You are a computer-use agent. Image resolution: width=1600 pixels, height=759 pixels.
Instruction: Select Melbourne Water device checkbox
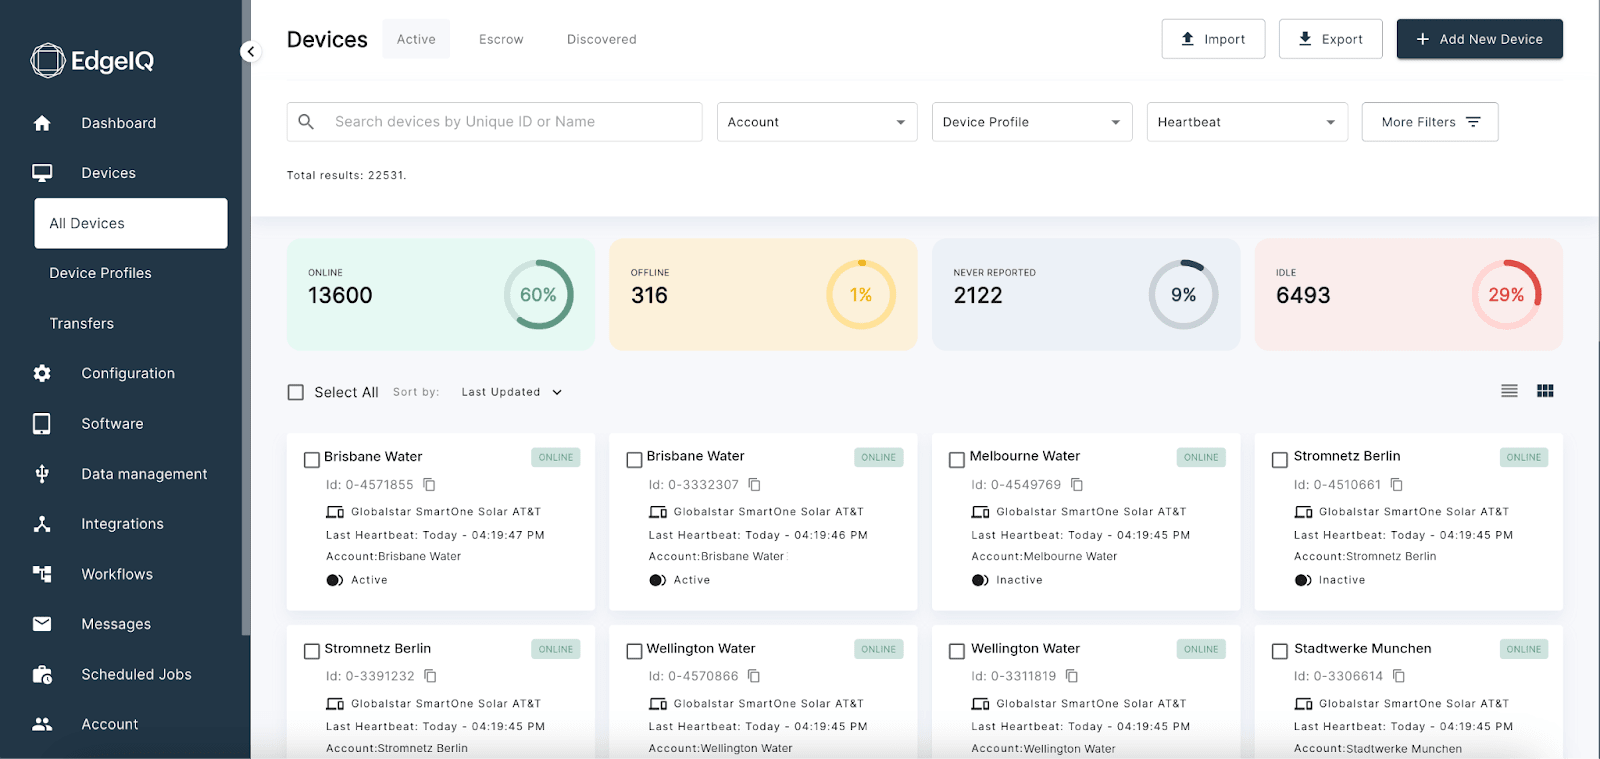click(x=957, y=460)
